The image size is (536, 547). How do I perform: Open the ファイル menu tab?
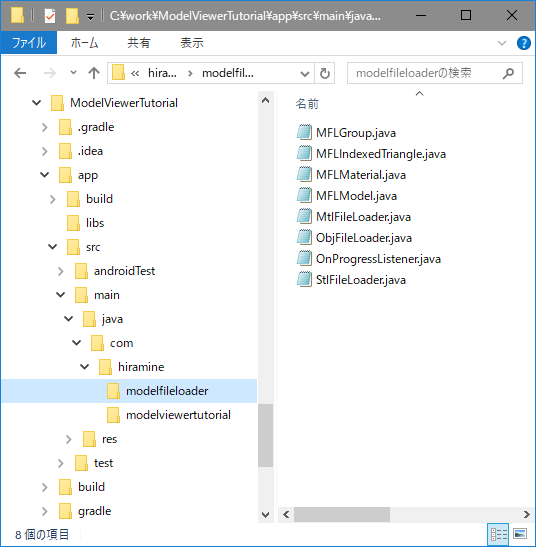click(29, 43)
